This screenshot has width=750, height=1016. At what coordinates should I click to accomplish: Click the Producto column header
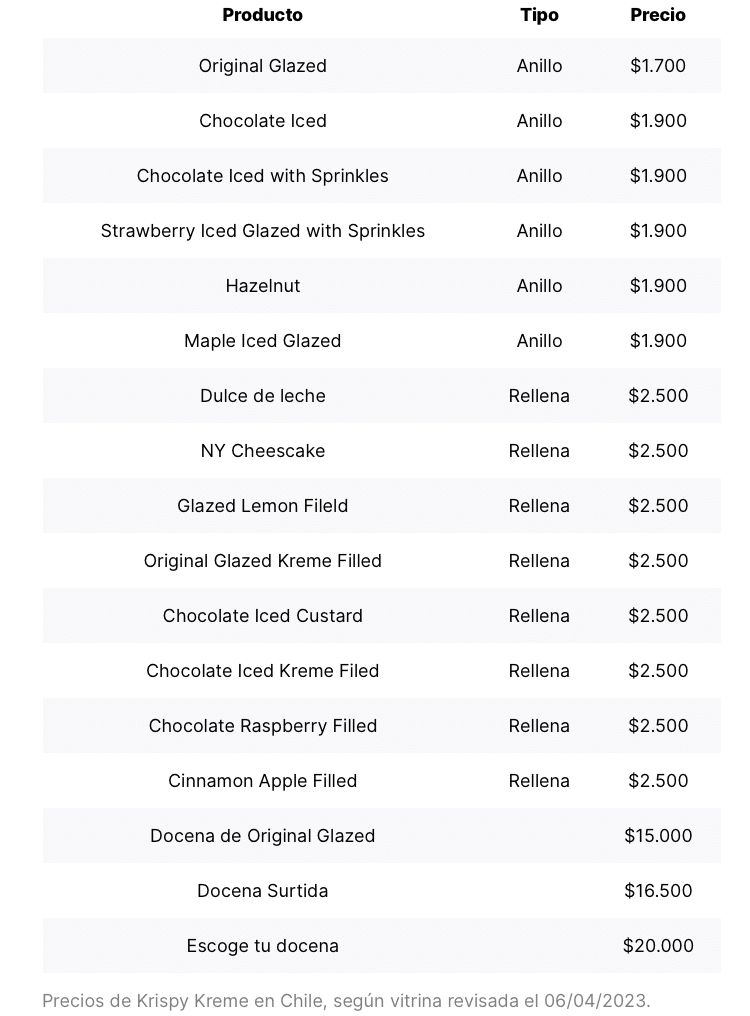coord(262,15)
